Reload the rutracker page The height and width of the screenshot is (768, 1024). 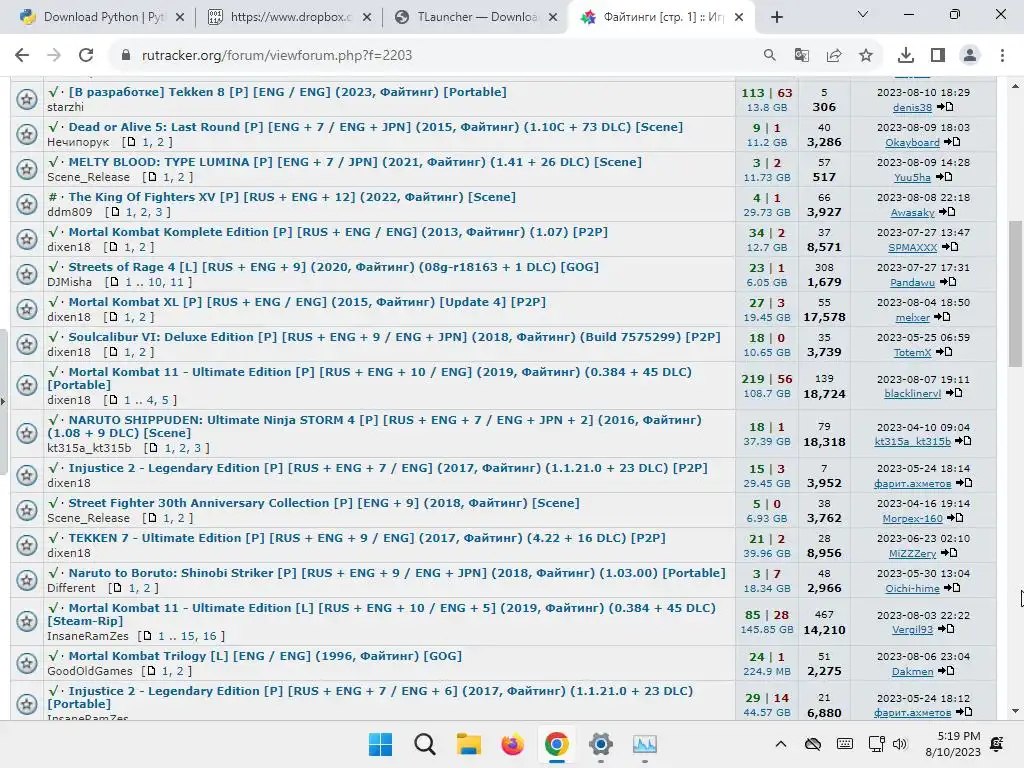click(x=86, y=56)
